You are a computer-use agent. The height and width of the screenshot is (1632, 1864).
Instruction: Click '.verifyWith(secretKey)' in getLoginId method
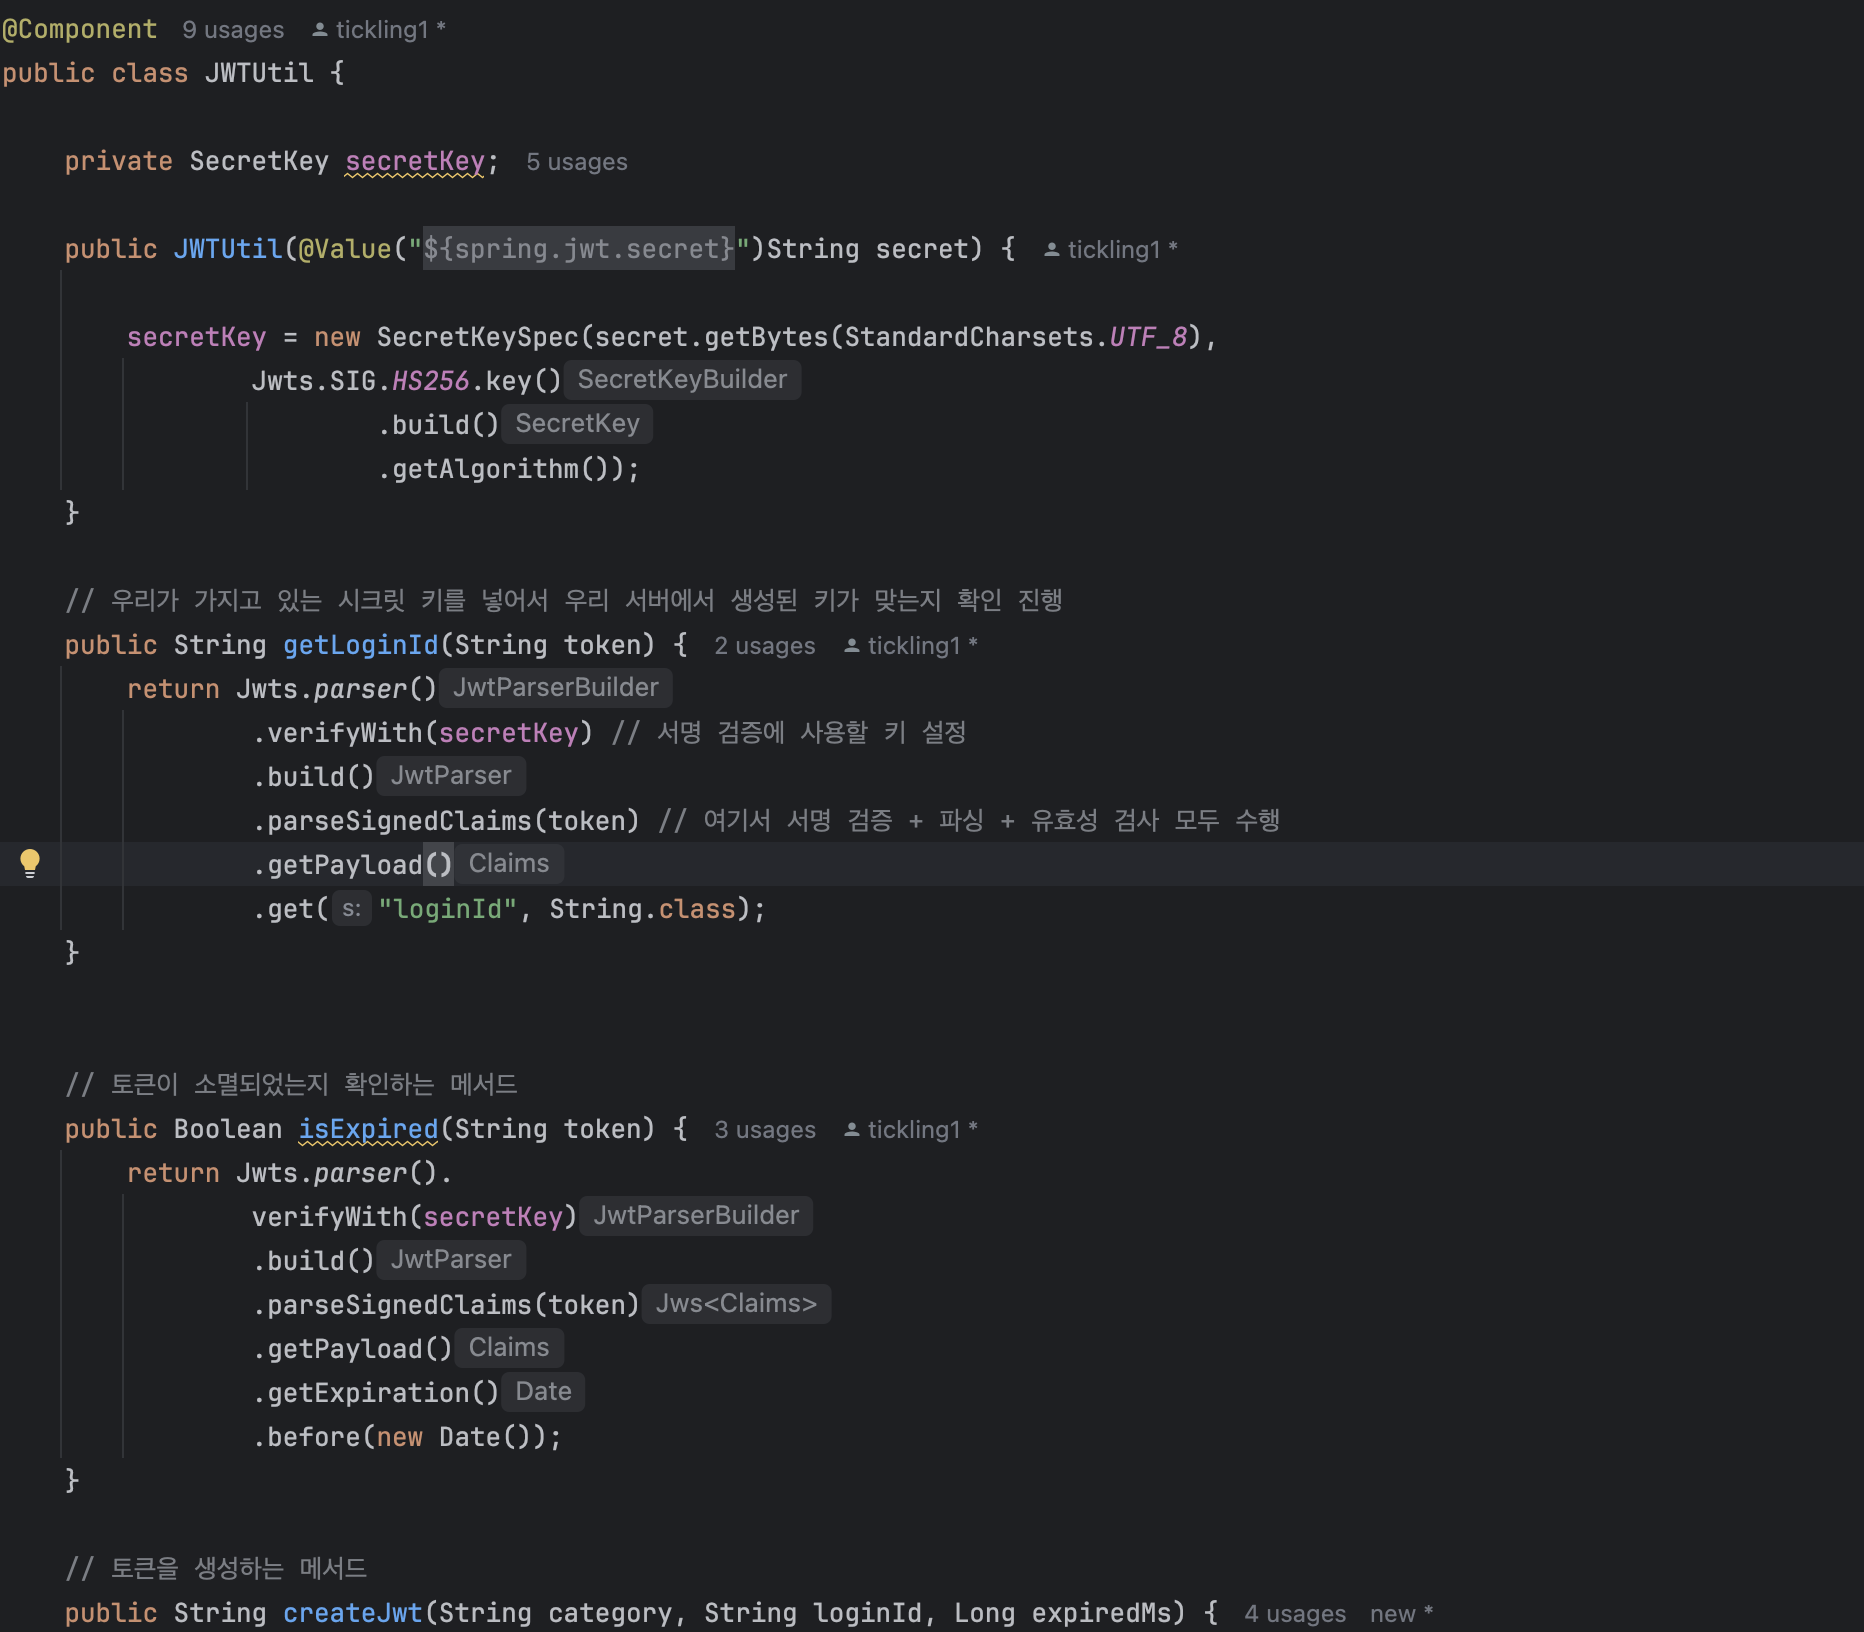click(x=423, y=734)
